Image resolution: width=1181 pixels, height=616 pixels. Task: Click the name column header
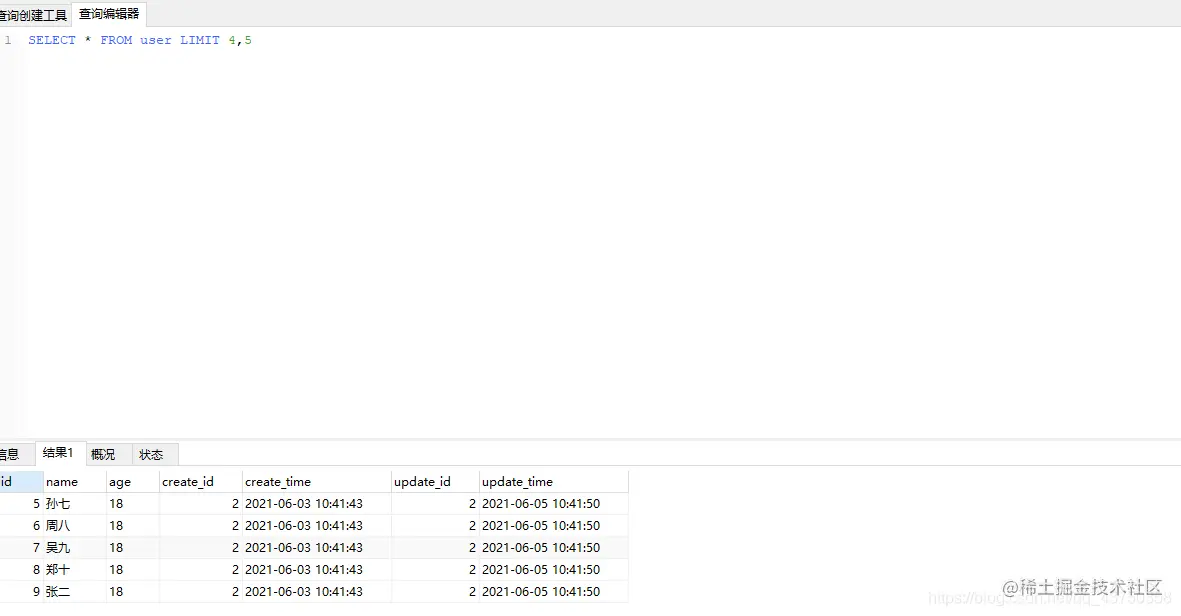pyautogui.click(x=75, y=482)
